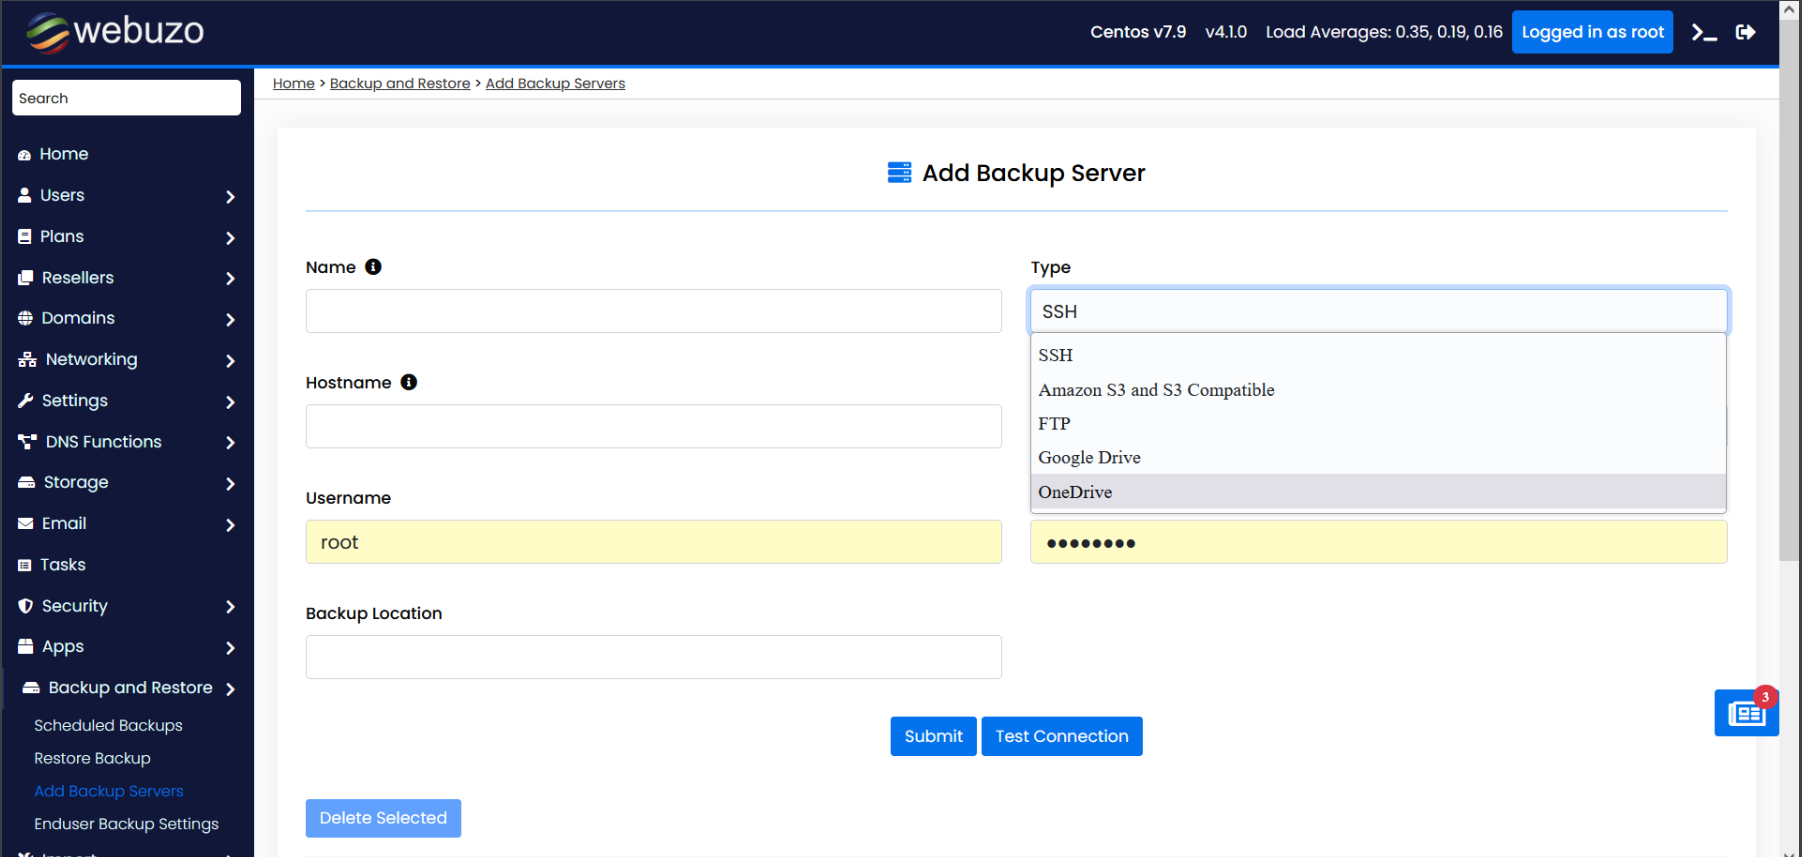Choose OneDrive from the Type dropdown

click(x=1076, y=492)
